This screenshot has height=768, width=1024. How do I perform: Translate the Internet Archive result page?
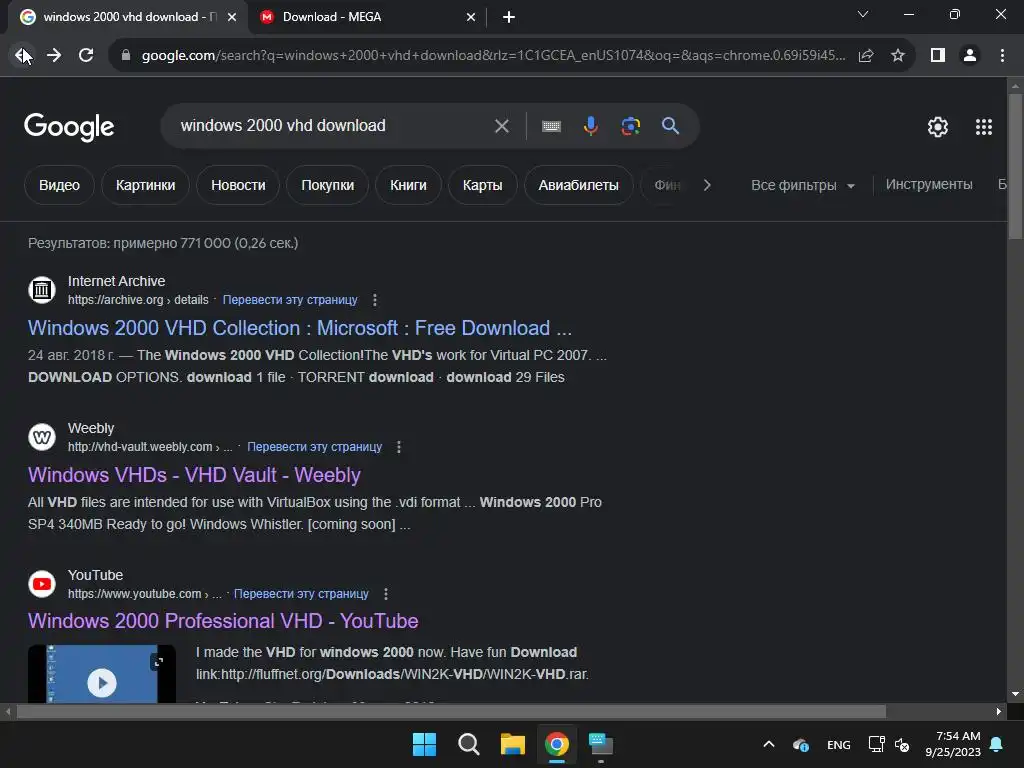290,300
